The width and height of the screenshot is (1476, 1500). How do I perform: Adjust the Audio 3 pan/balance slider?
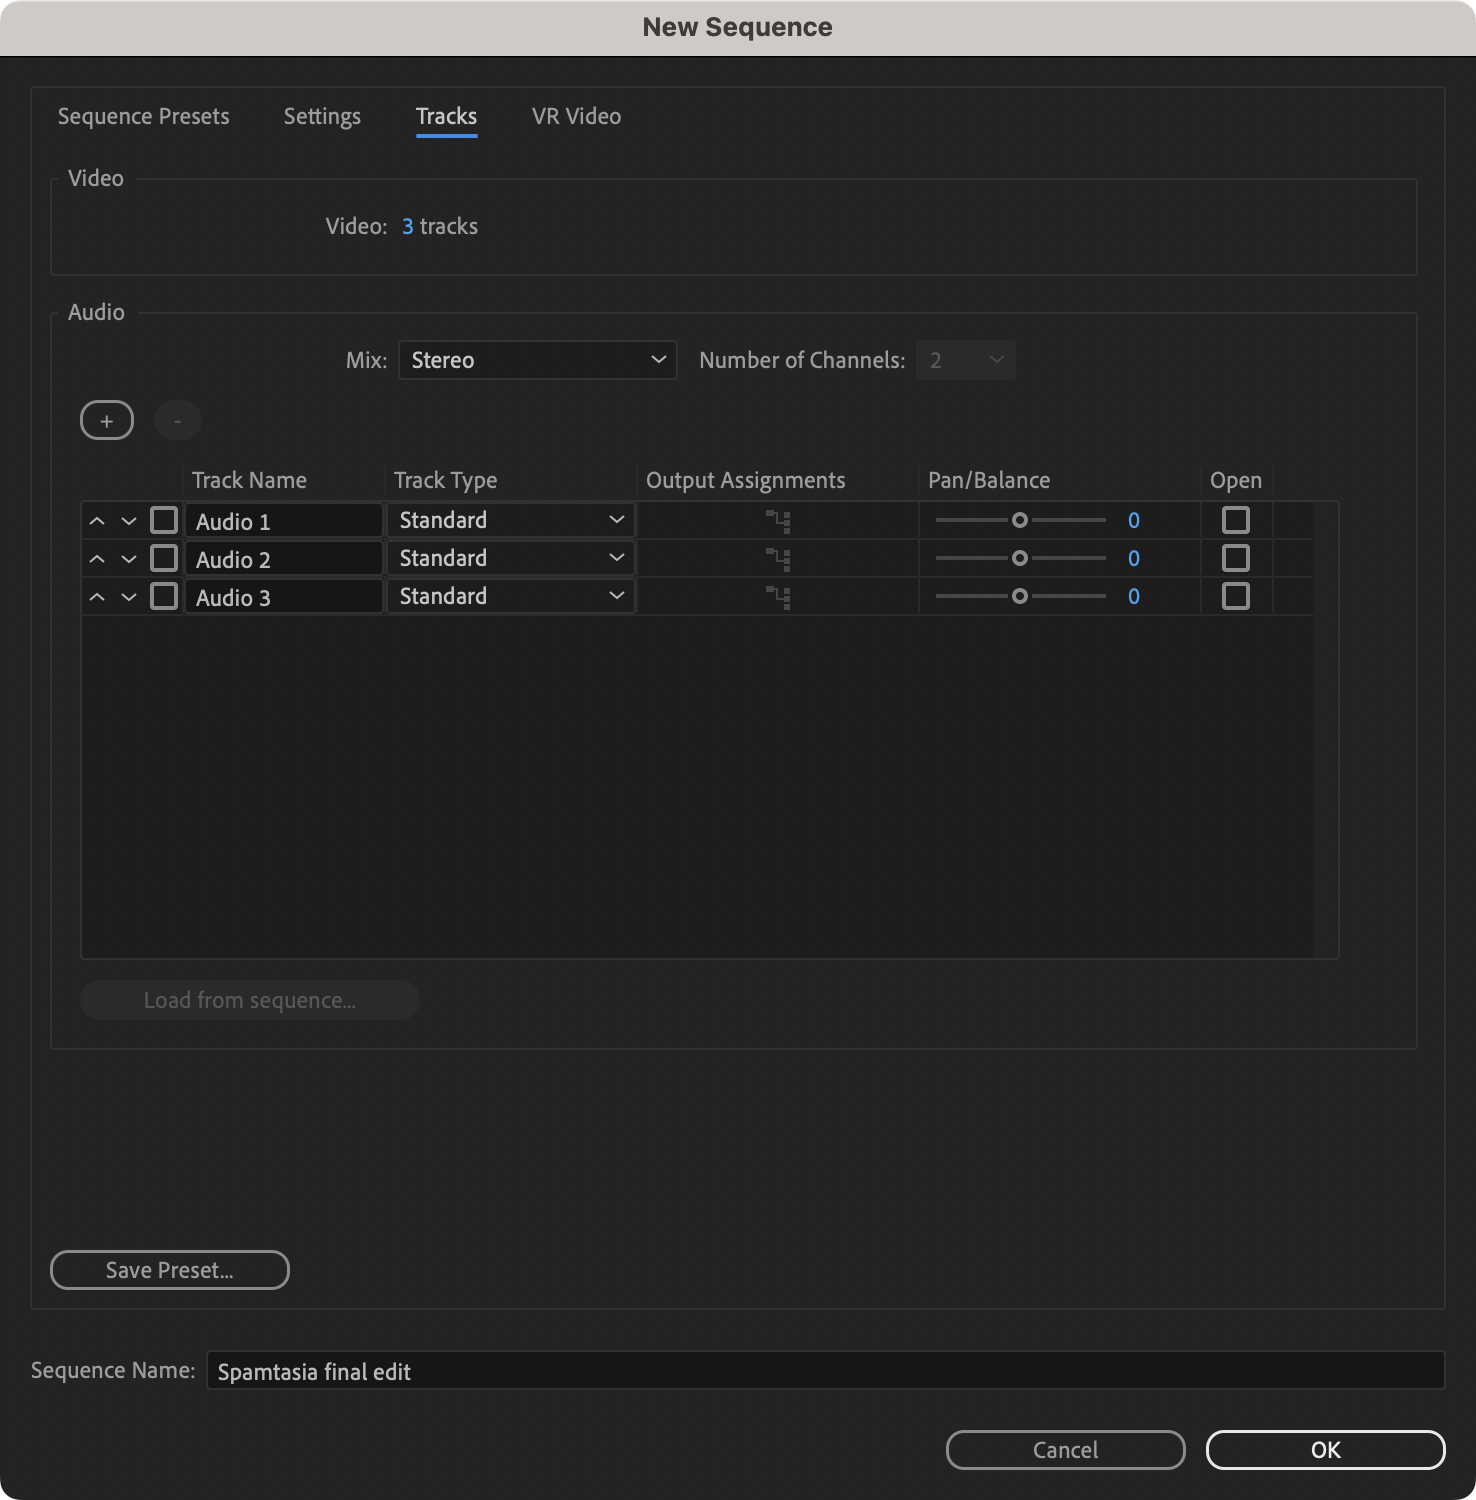pos(1020,596)
